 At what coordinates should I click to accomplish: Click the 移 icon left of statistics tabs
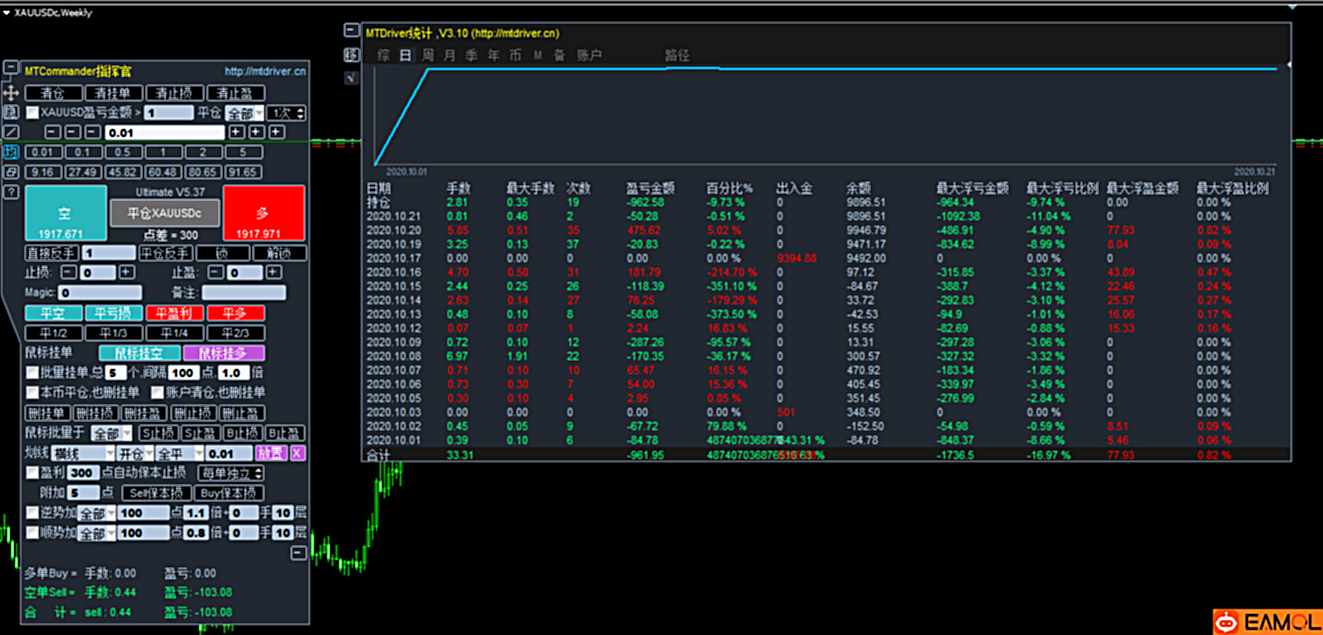point(351,55)
